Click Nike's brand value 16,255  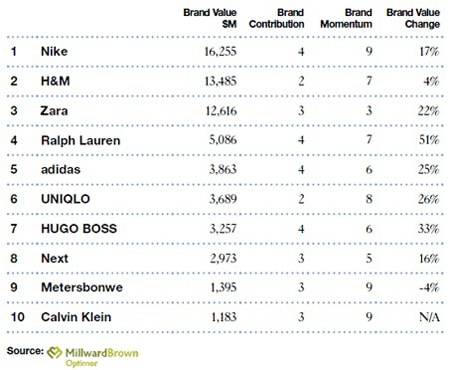pyautogui.click(x=220, y=52)
